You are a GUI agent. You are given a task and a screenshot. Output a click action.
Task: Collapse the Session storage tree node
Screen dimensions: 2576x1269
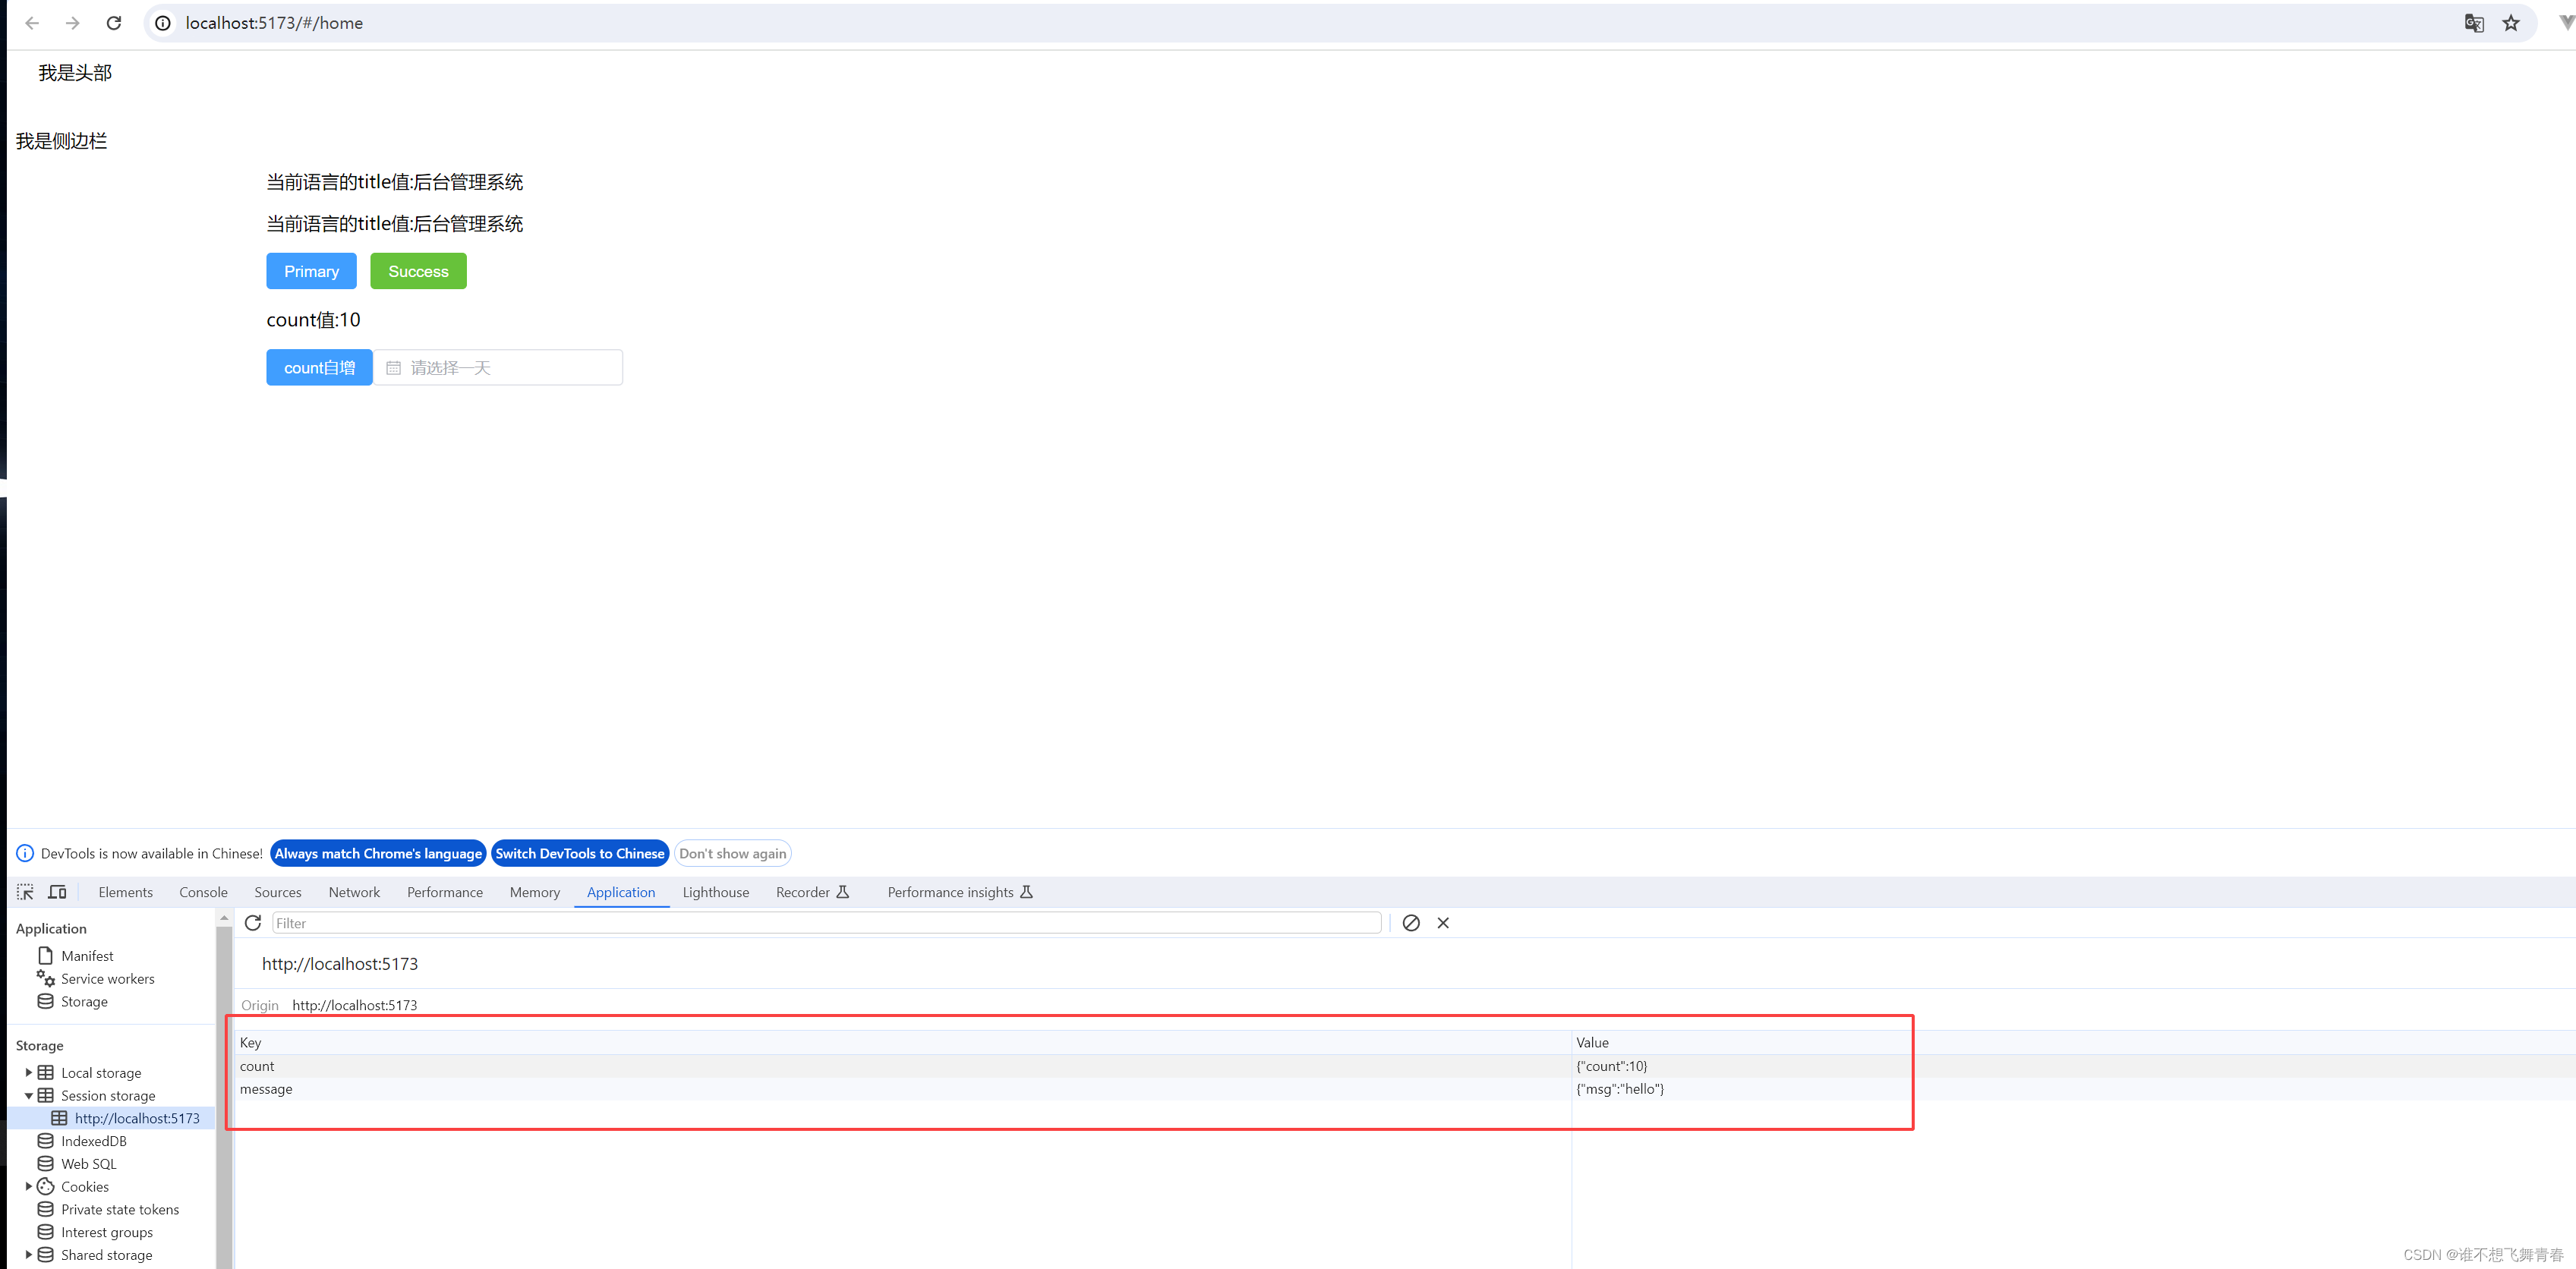click(x=28, y=1095)
